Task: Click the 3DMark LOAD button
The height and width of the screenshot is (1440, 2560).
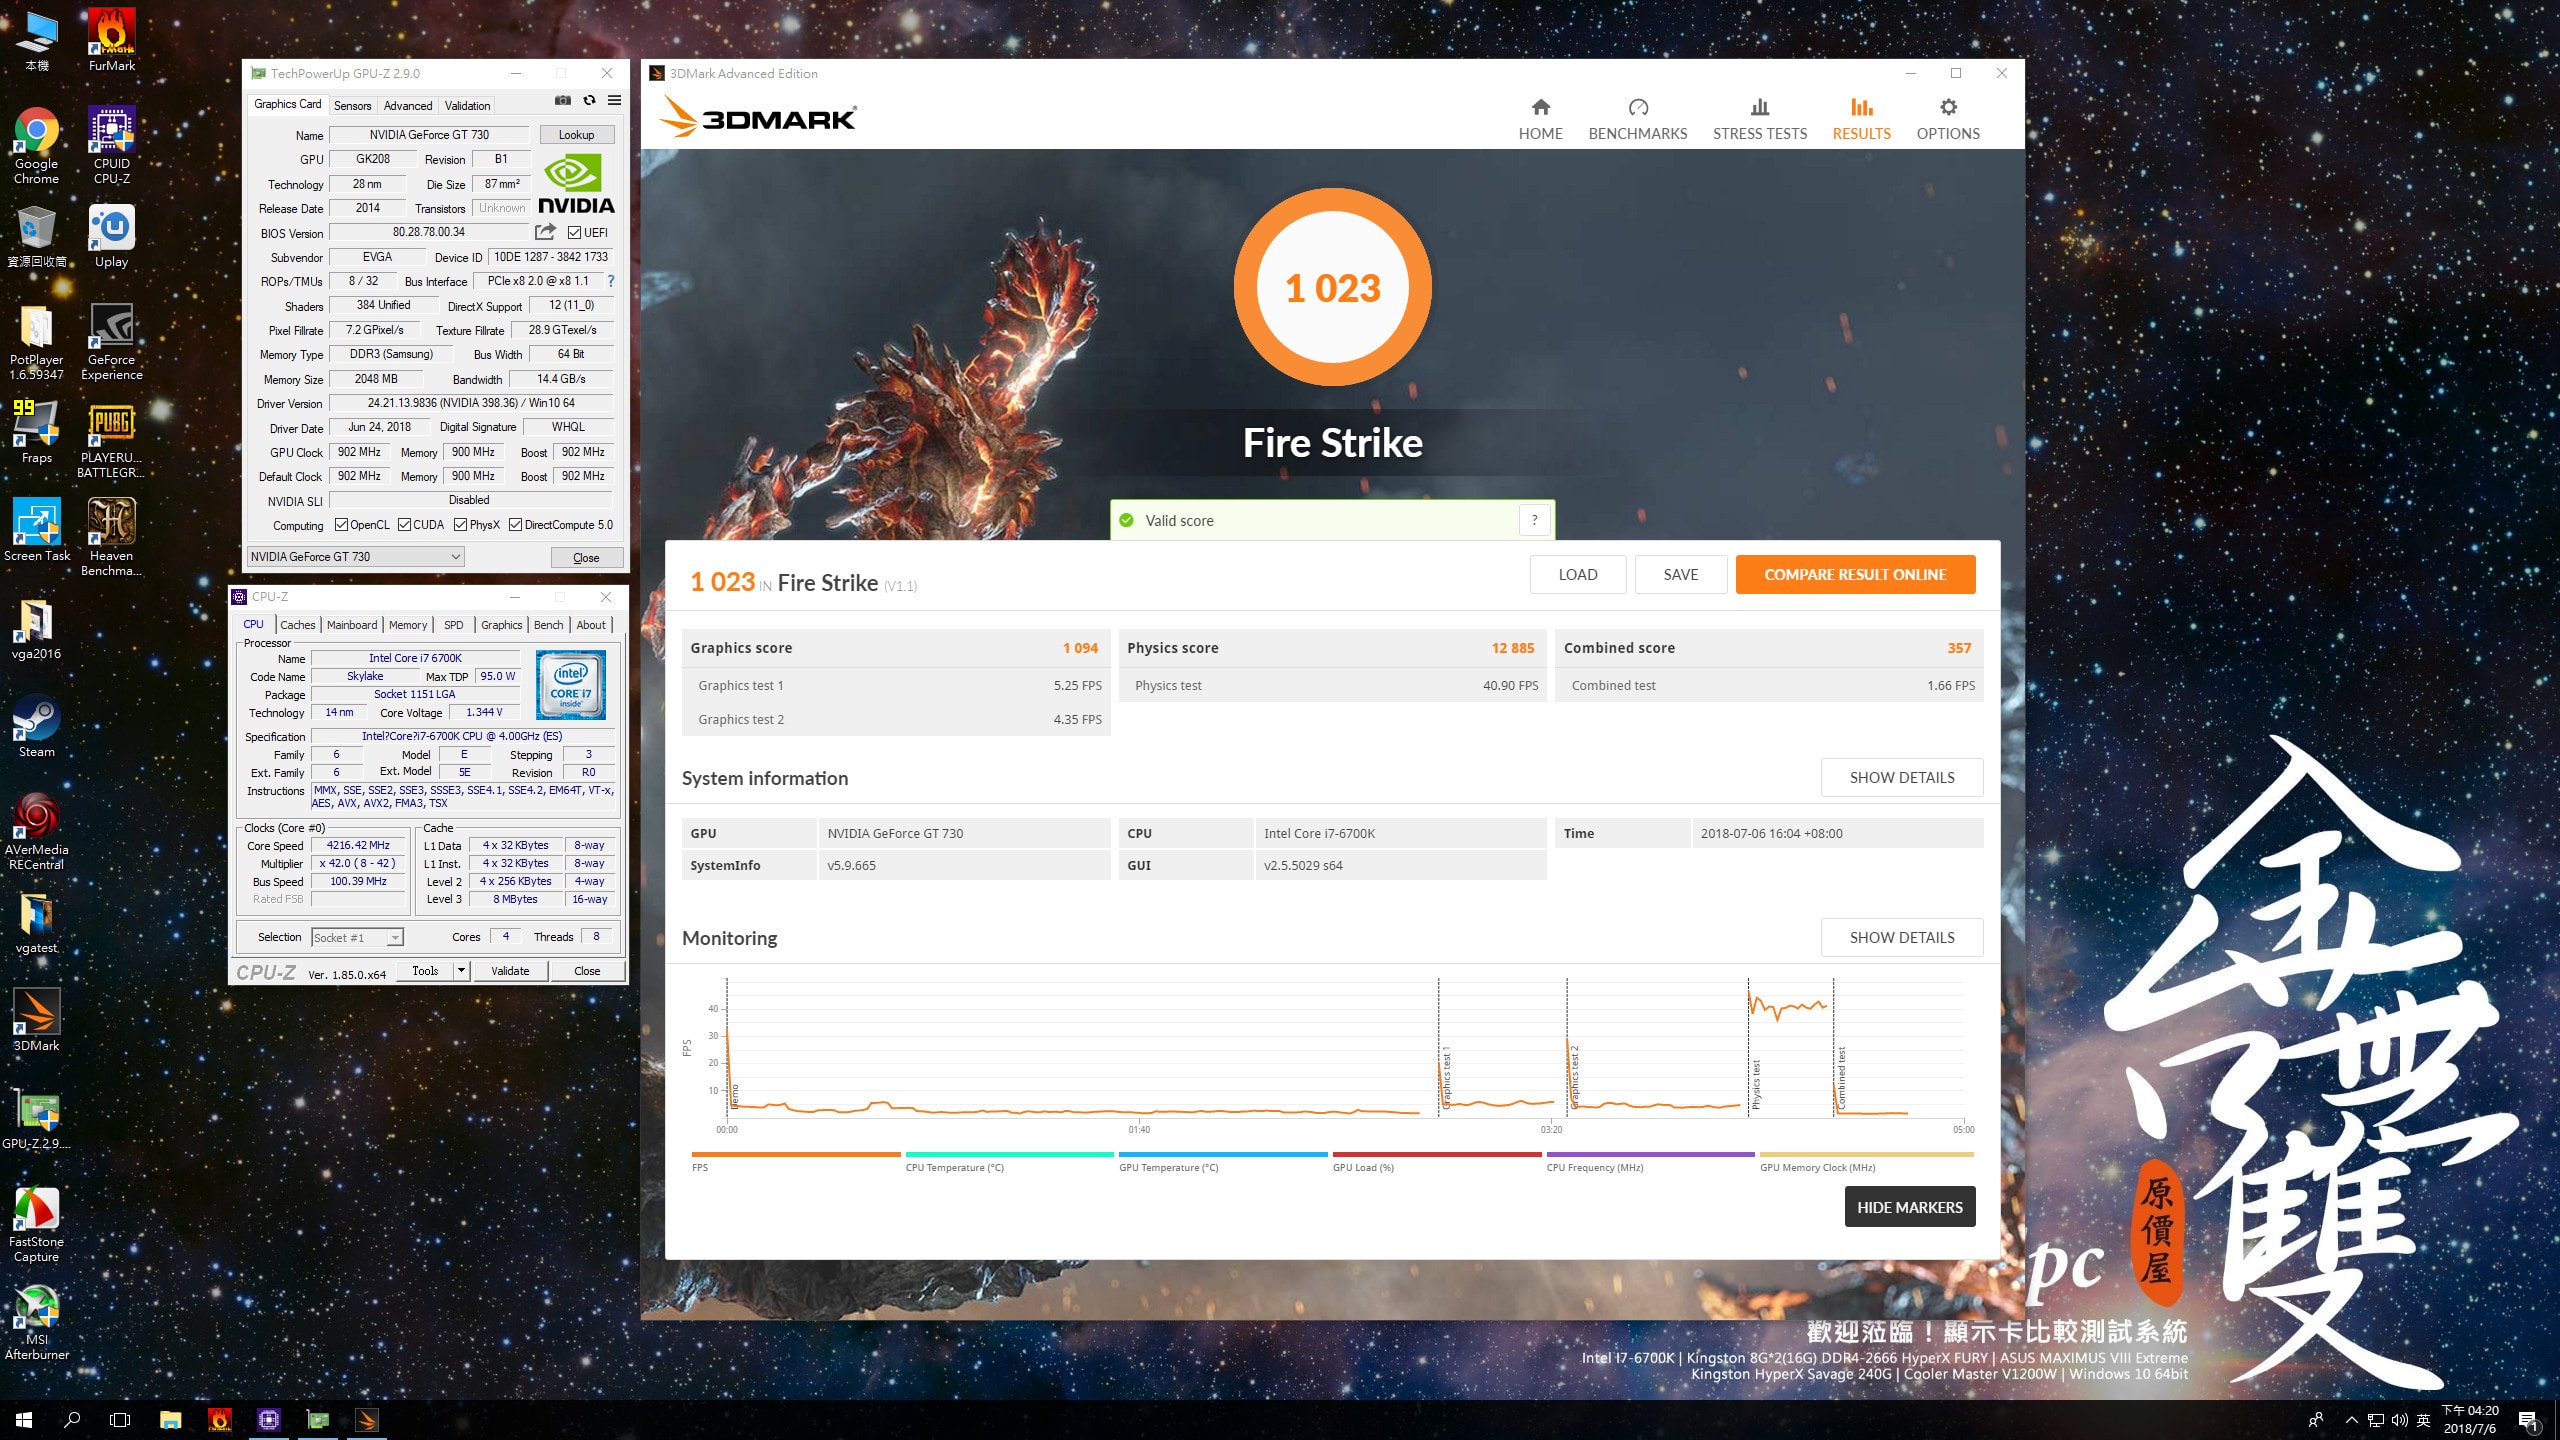Action: [x=1577, y=574]
